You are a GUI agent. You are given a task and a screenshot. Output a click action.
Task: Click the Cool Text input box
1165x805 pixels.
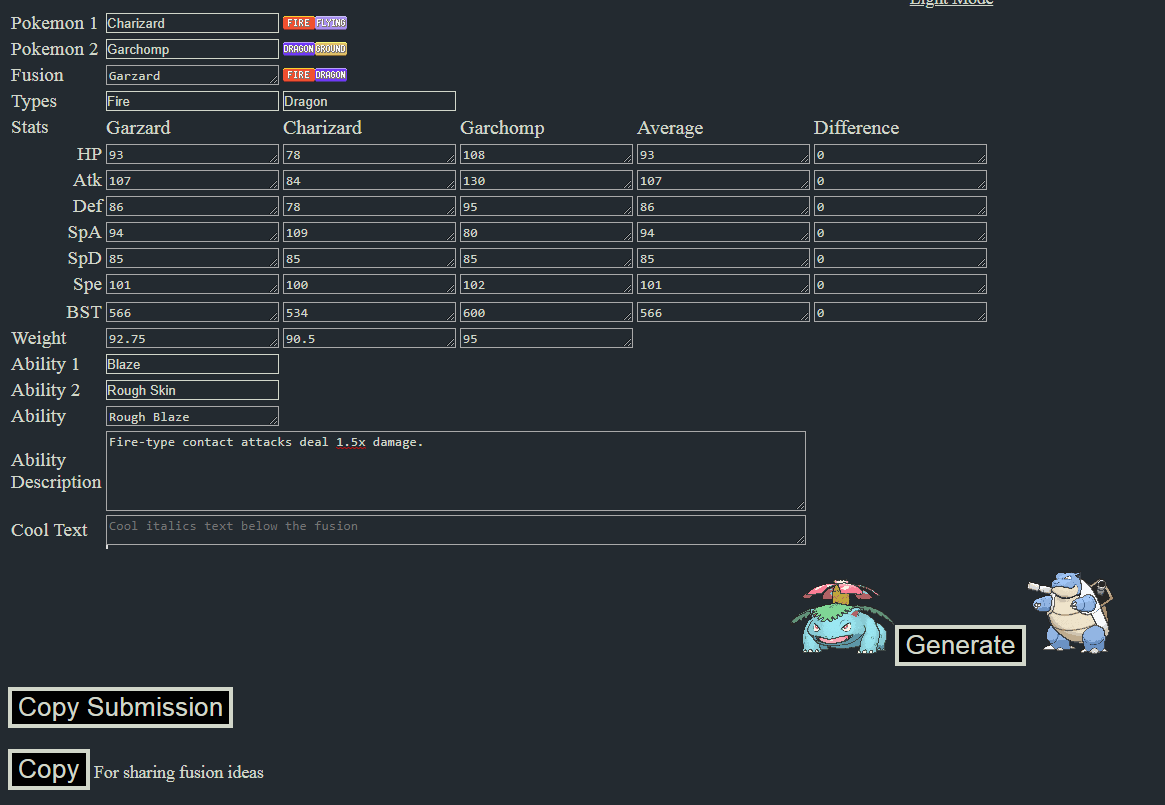(x=455, y=530)
